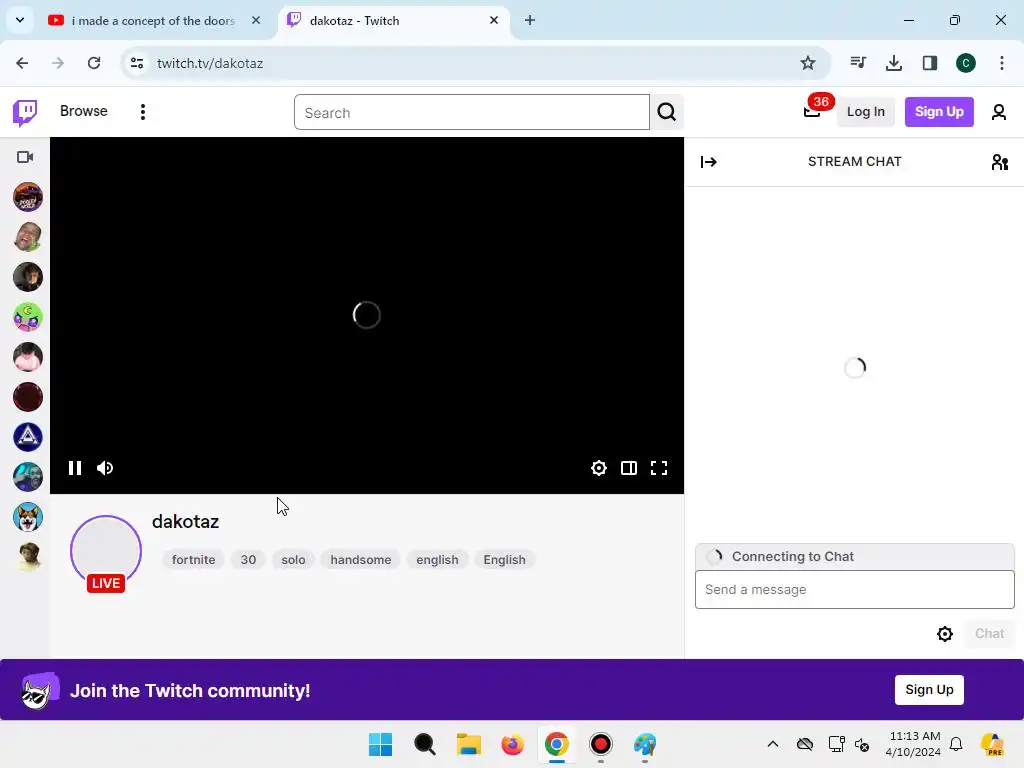
Task: Click the Chat send button
Action: click(x=989, y=633)
